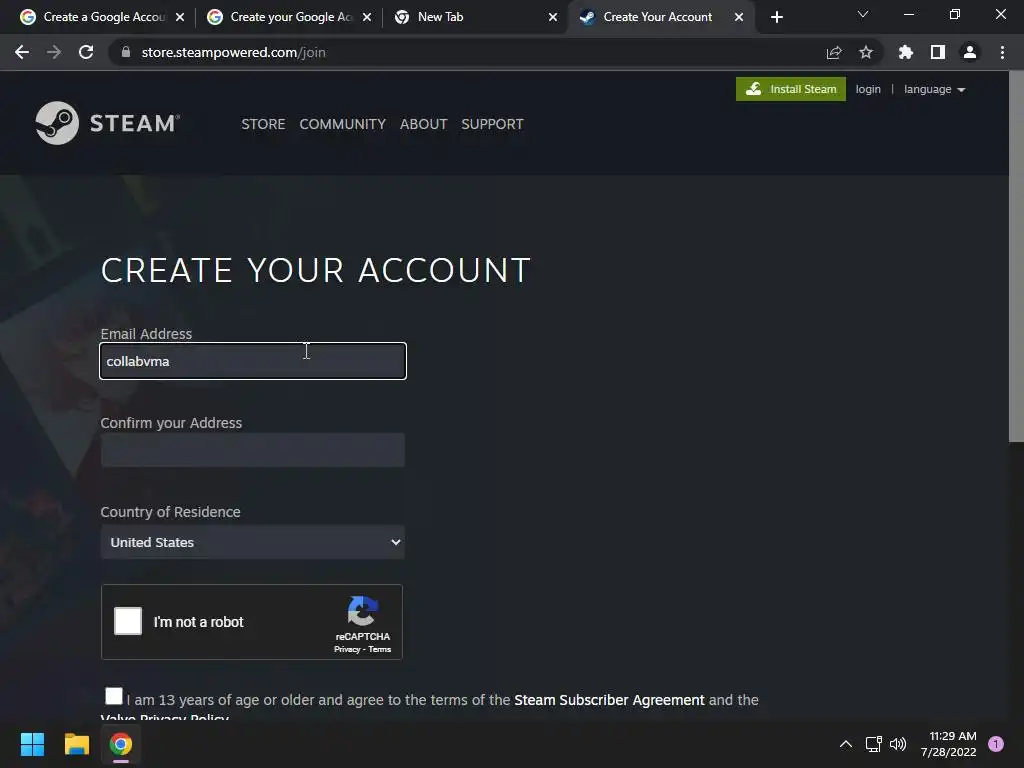Open the STORE menu on Steam
This screenshot has width=1024, height=768.
[x=263, y=124]
